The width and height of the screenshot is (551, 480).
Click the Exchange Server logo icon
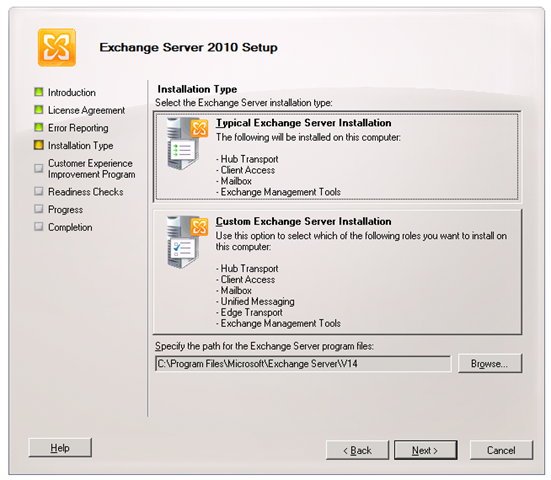(x=57, y=47)
